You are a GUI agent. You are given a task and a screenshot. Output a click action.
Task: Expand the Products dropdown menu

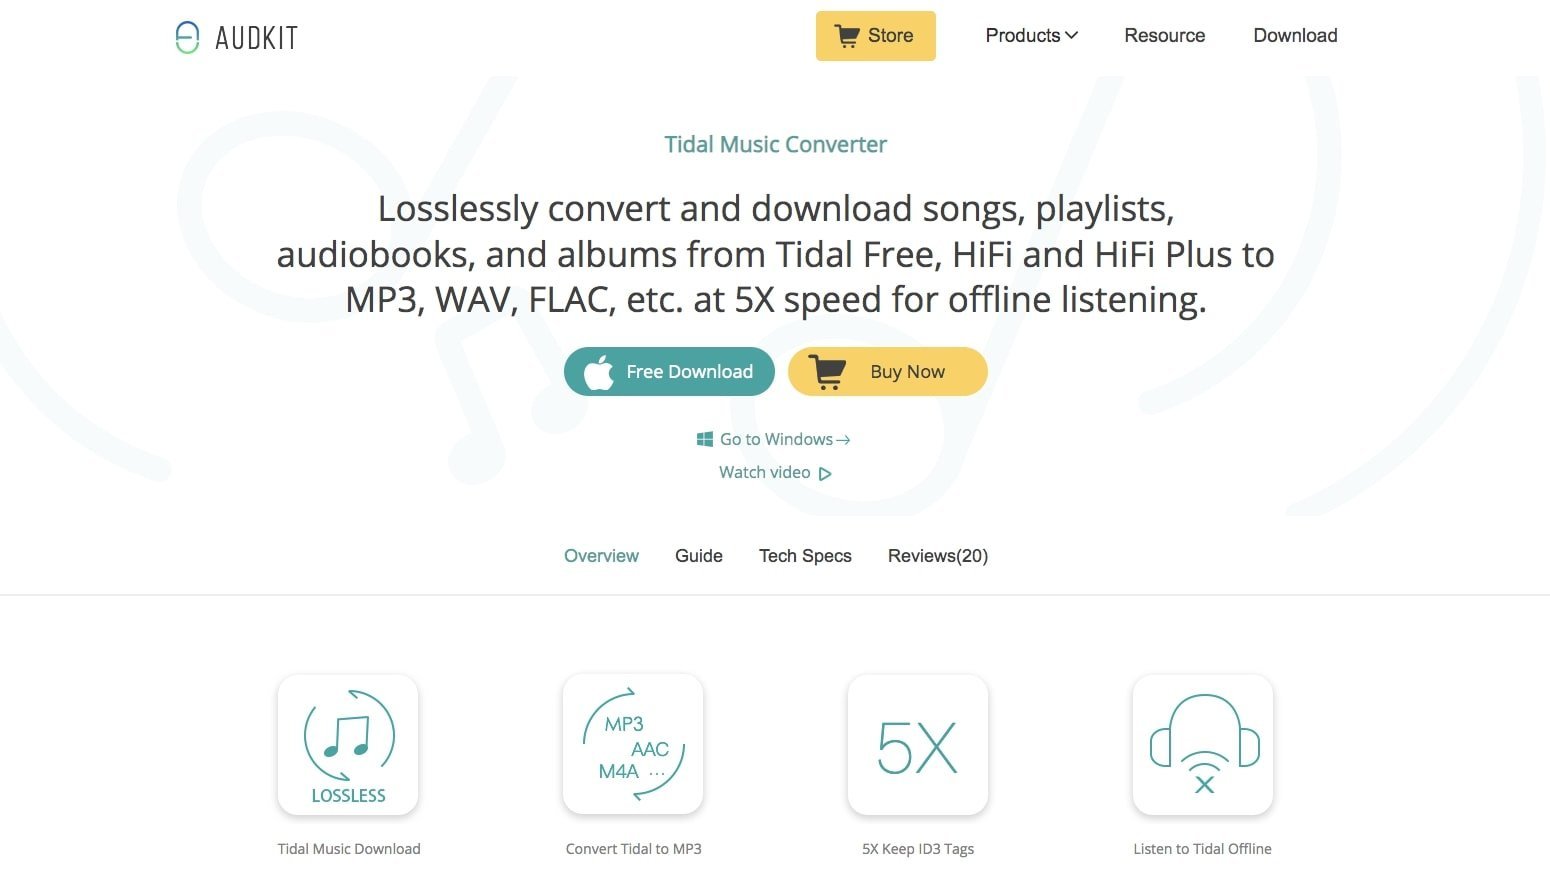point(1031,35)
